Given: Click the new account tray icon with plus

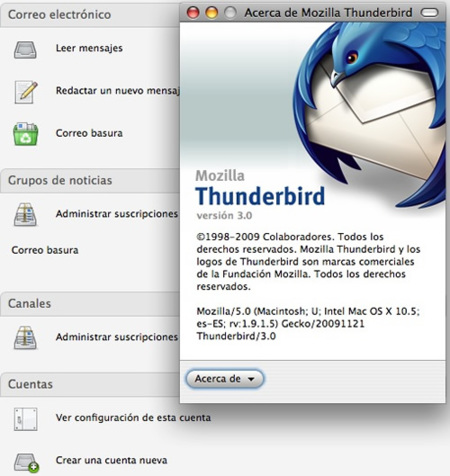Looking at the screenshot, I should pyautogui.click(x=26, y=462).
